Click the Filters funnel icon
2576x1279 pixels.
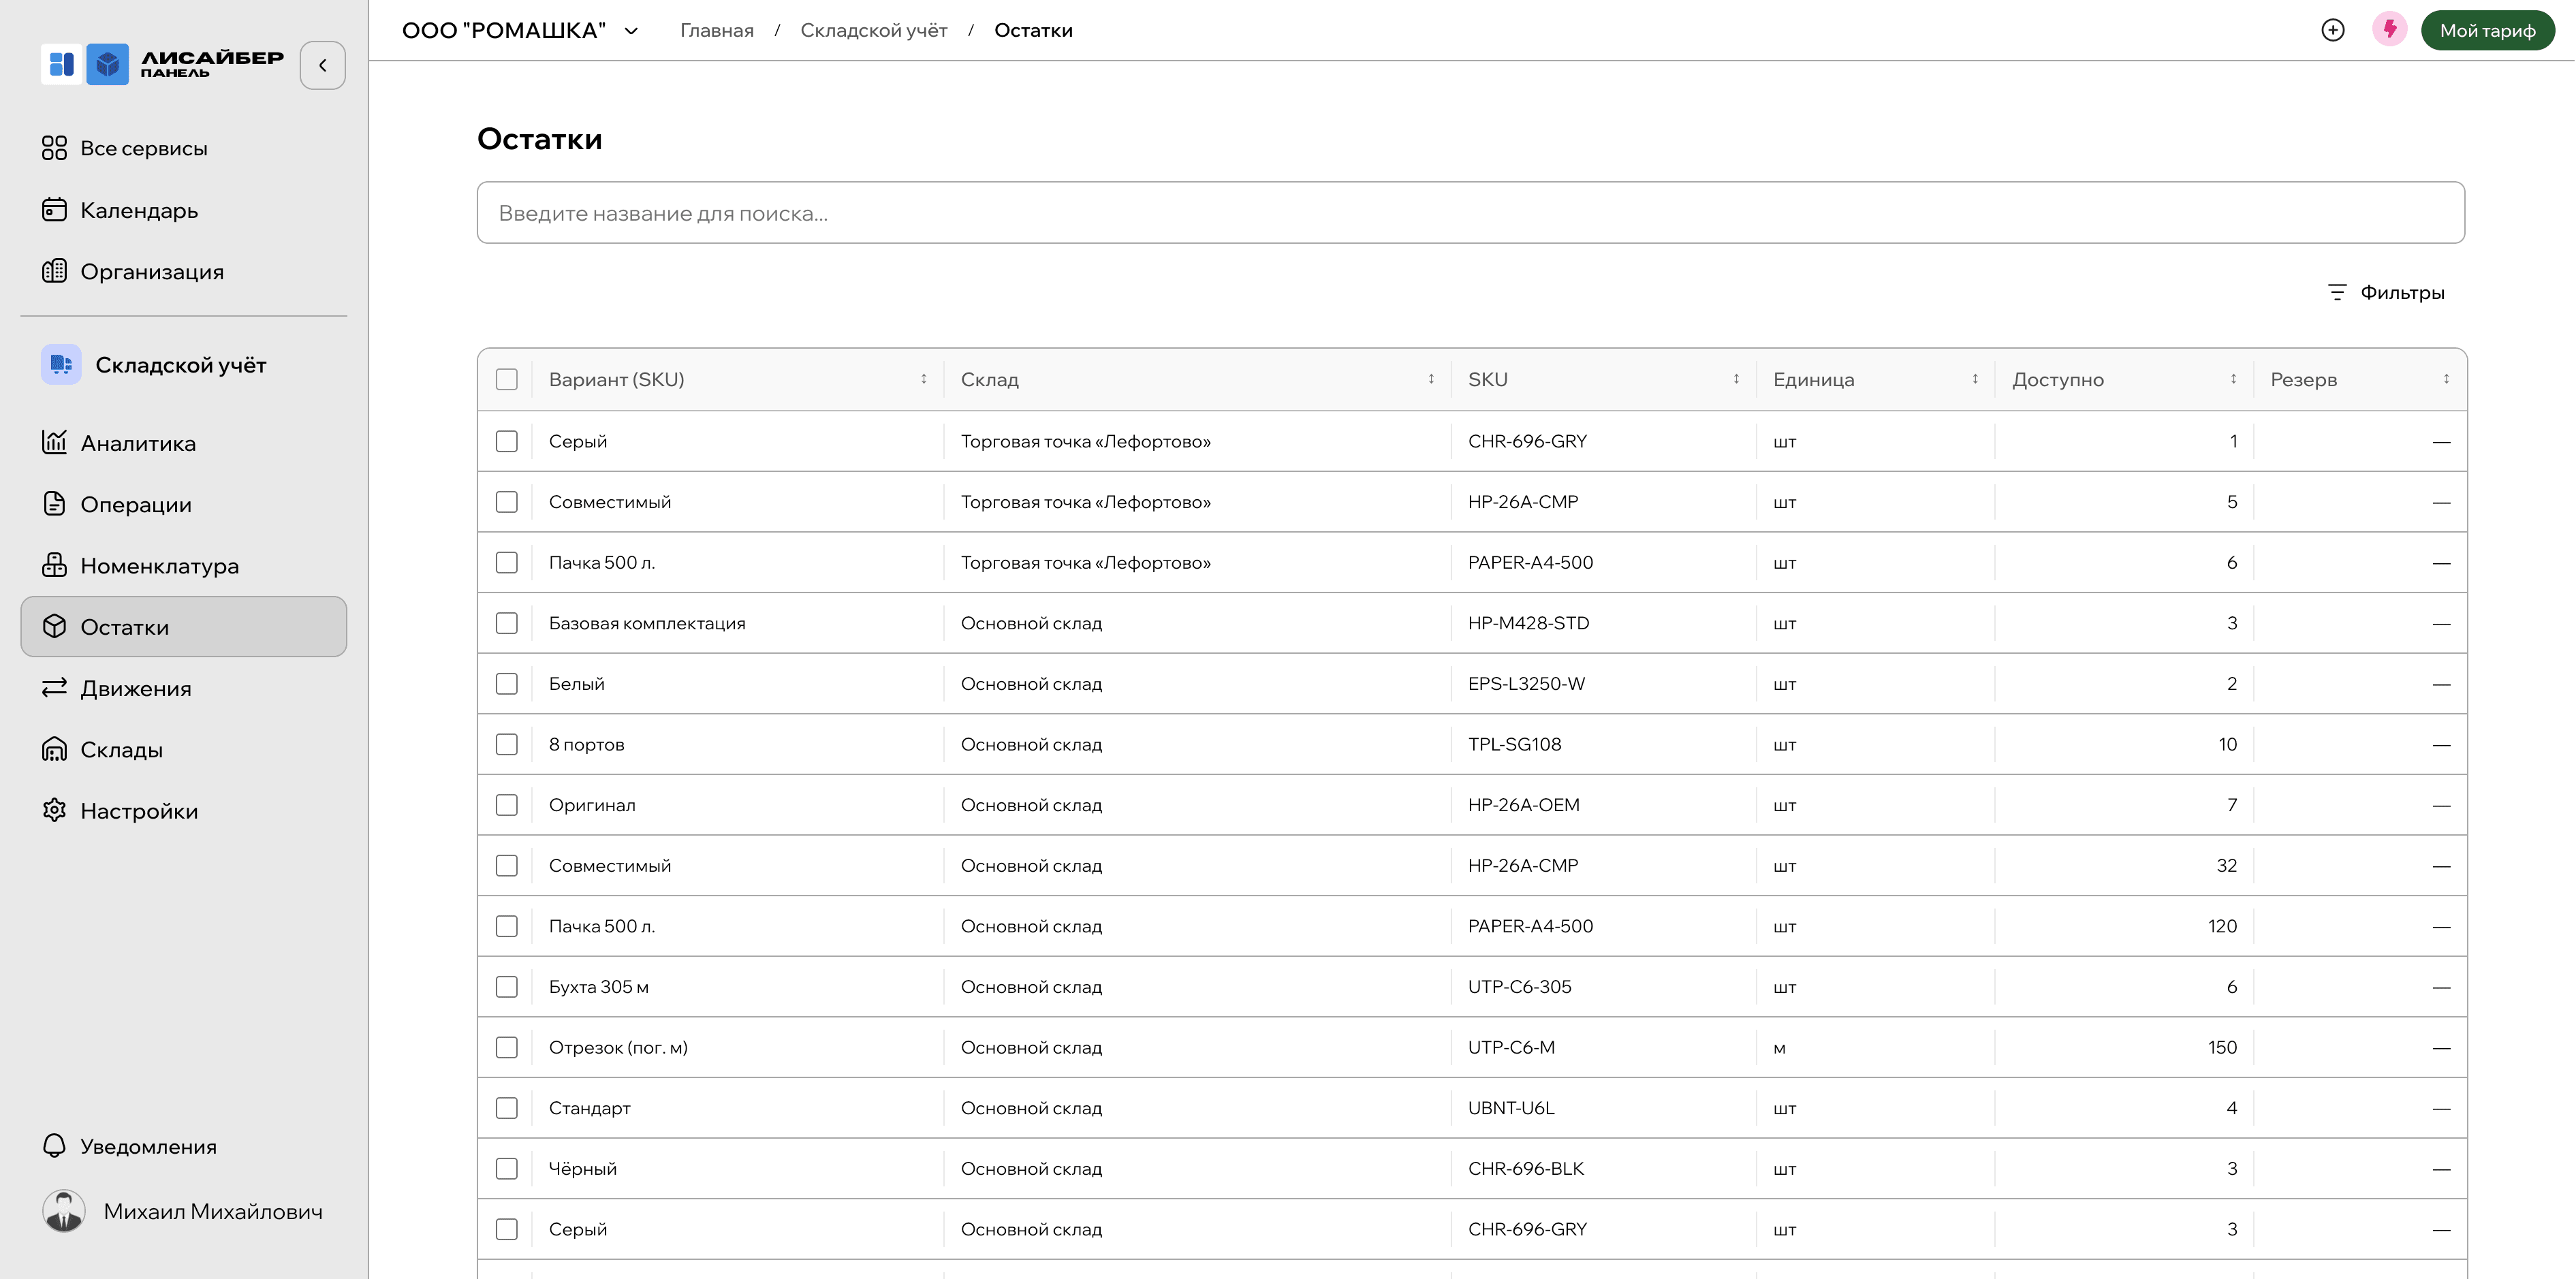point(2337,292)
